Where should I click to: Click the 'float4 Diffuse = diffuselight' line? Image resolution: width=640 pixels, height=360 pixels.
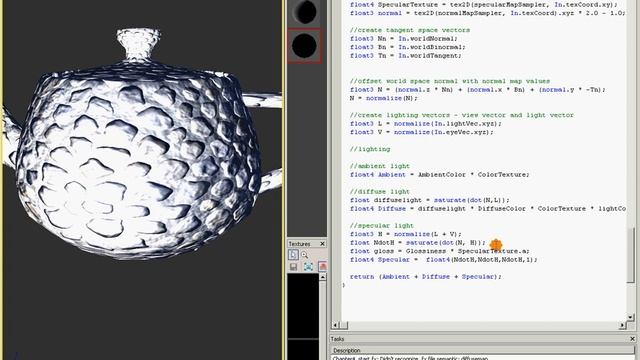488,209
